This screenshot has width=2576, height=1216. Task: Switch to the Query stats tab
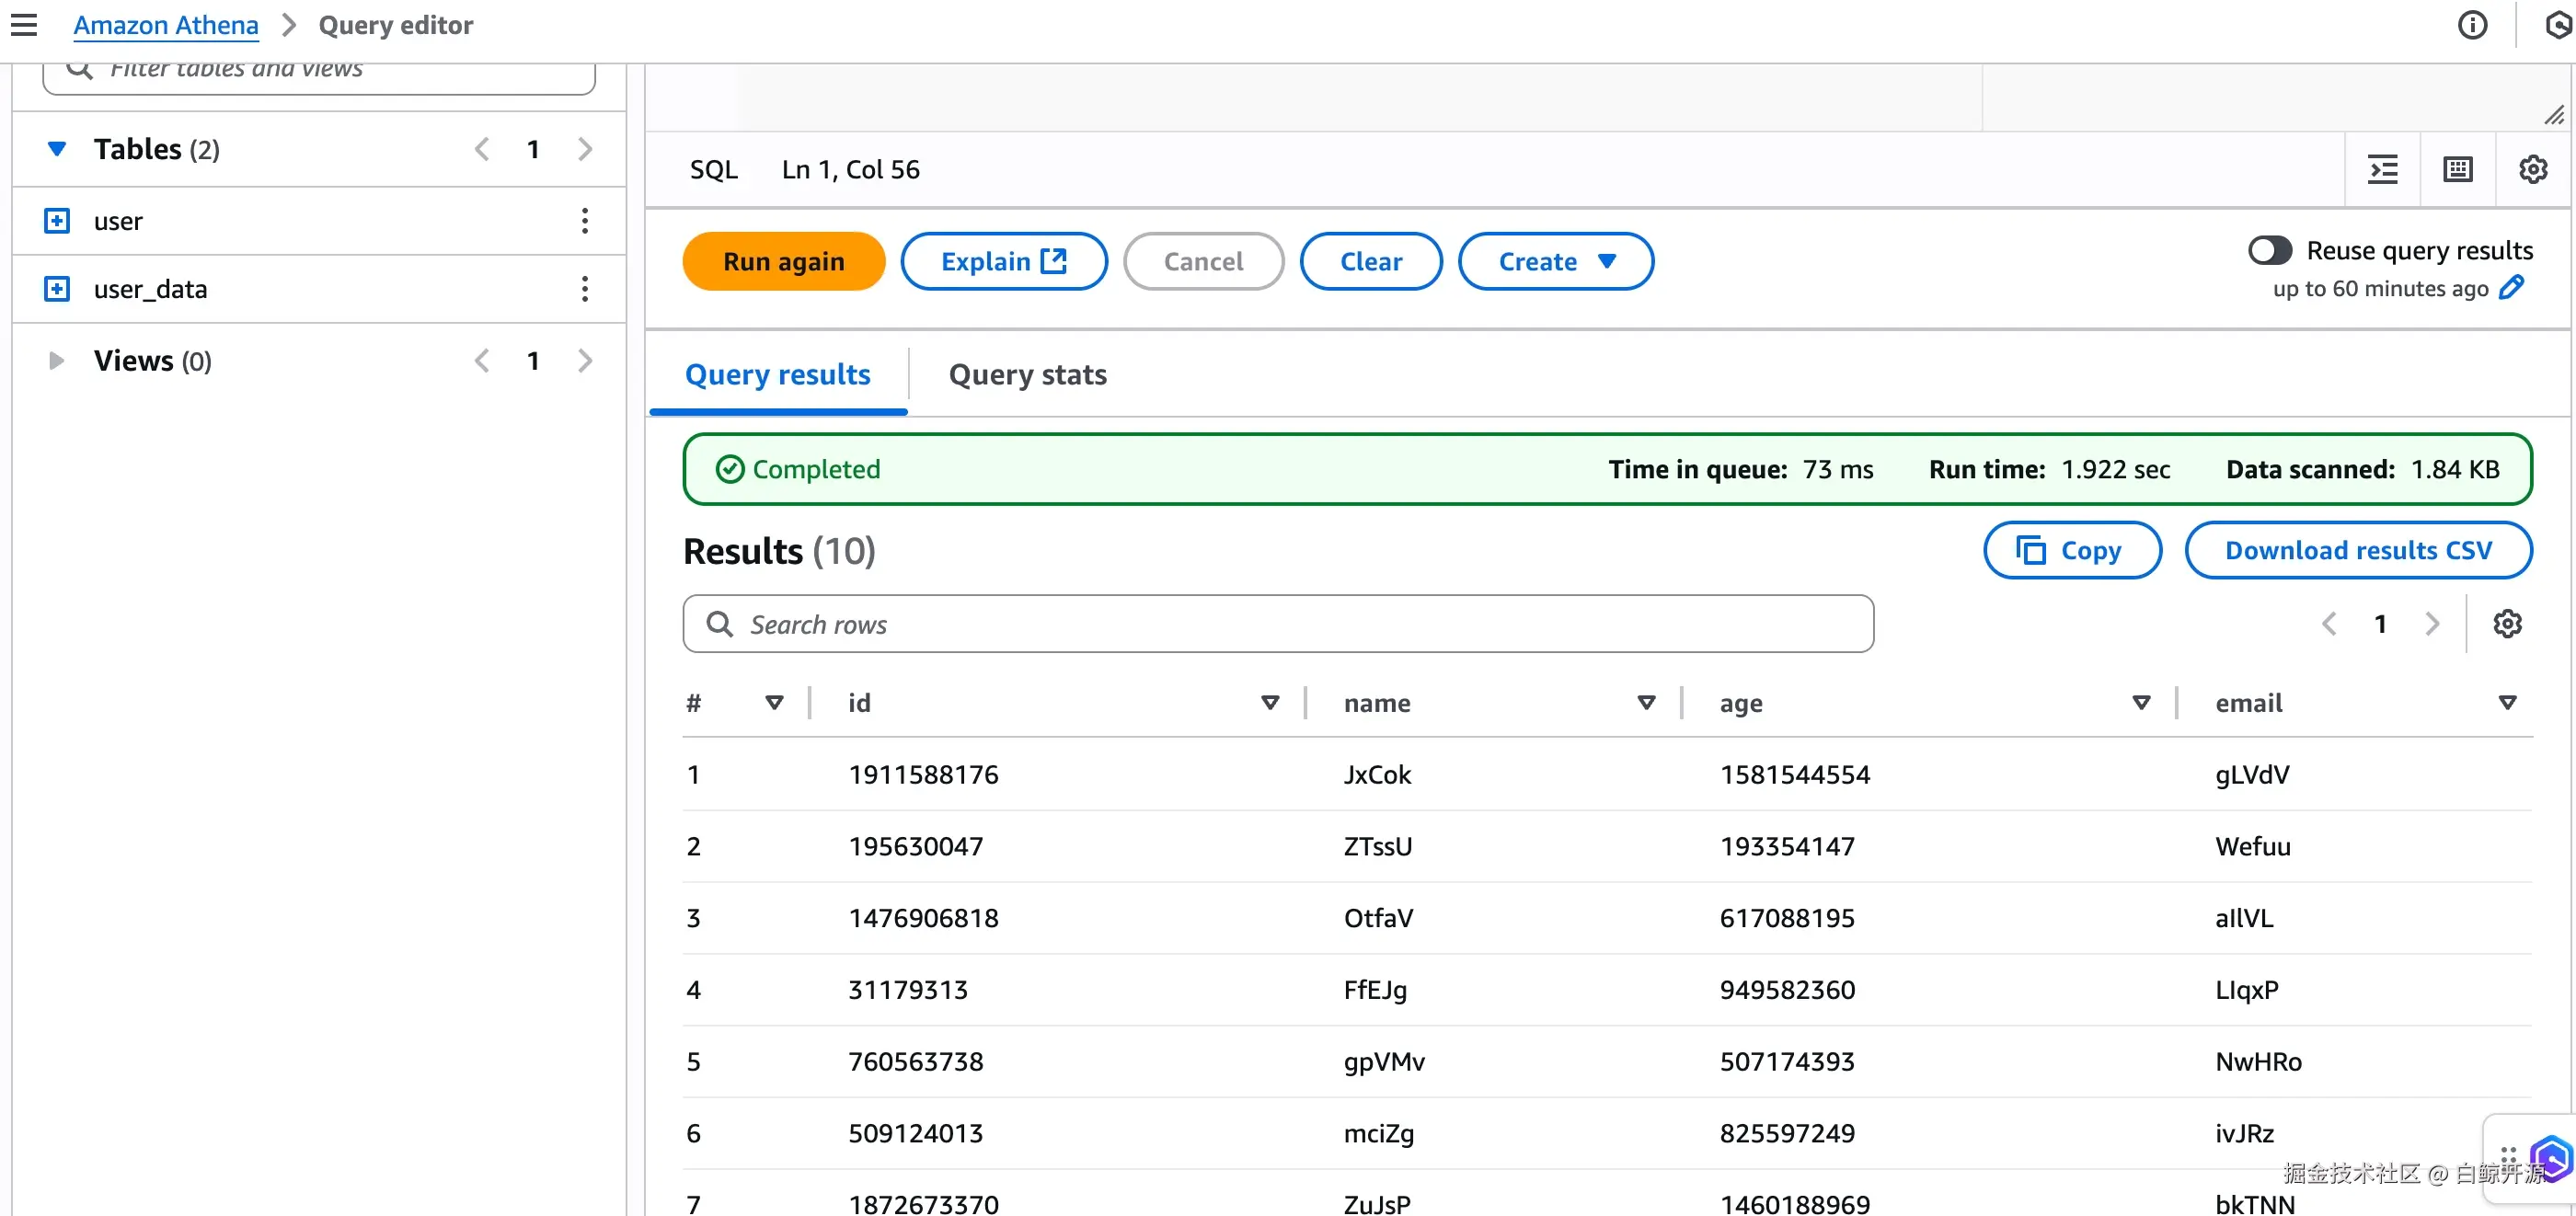click(x=1027, y=374)
